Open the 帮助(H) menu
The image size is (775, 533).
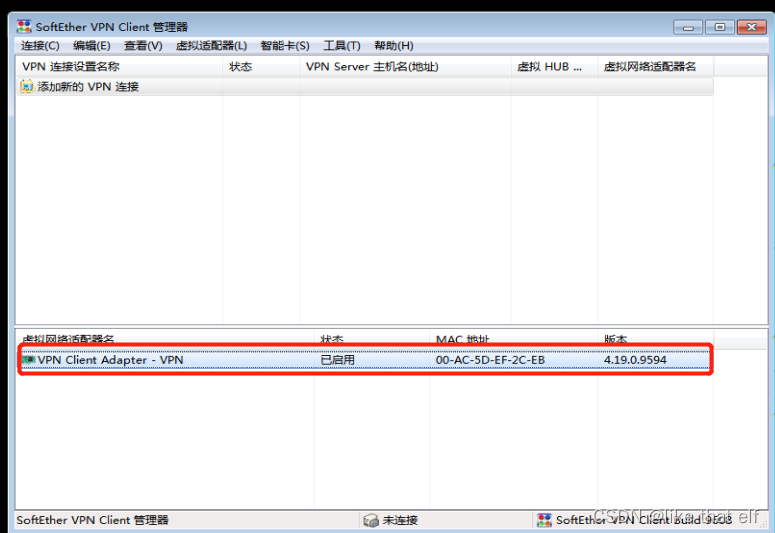pyautogui.click(x=393, y=45)
